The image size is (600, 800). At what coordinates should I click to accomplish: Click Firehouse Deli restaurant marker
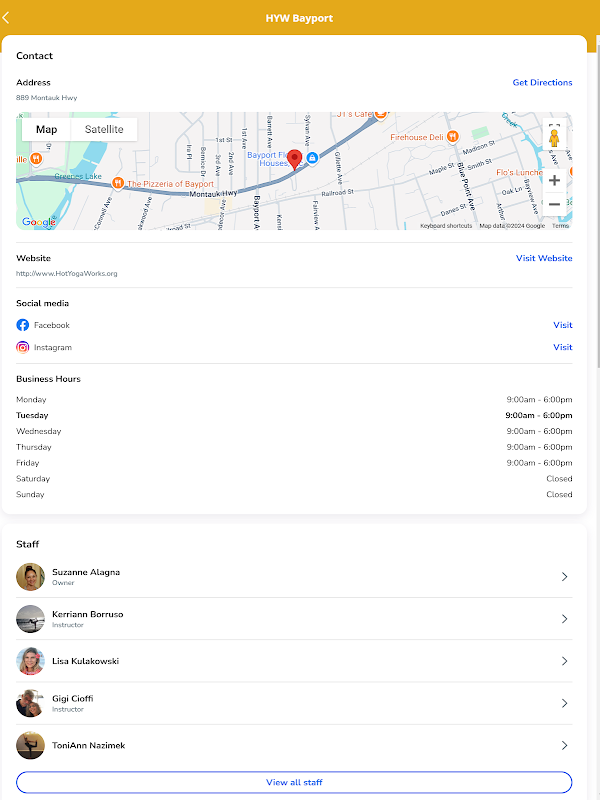click(x=452, y=137)
